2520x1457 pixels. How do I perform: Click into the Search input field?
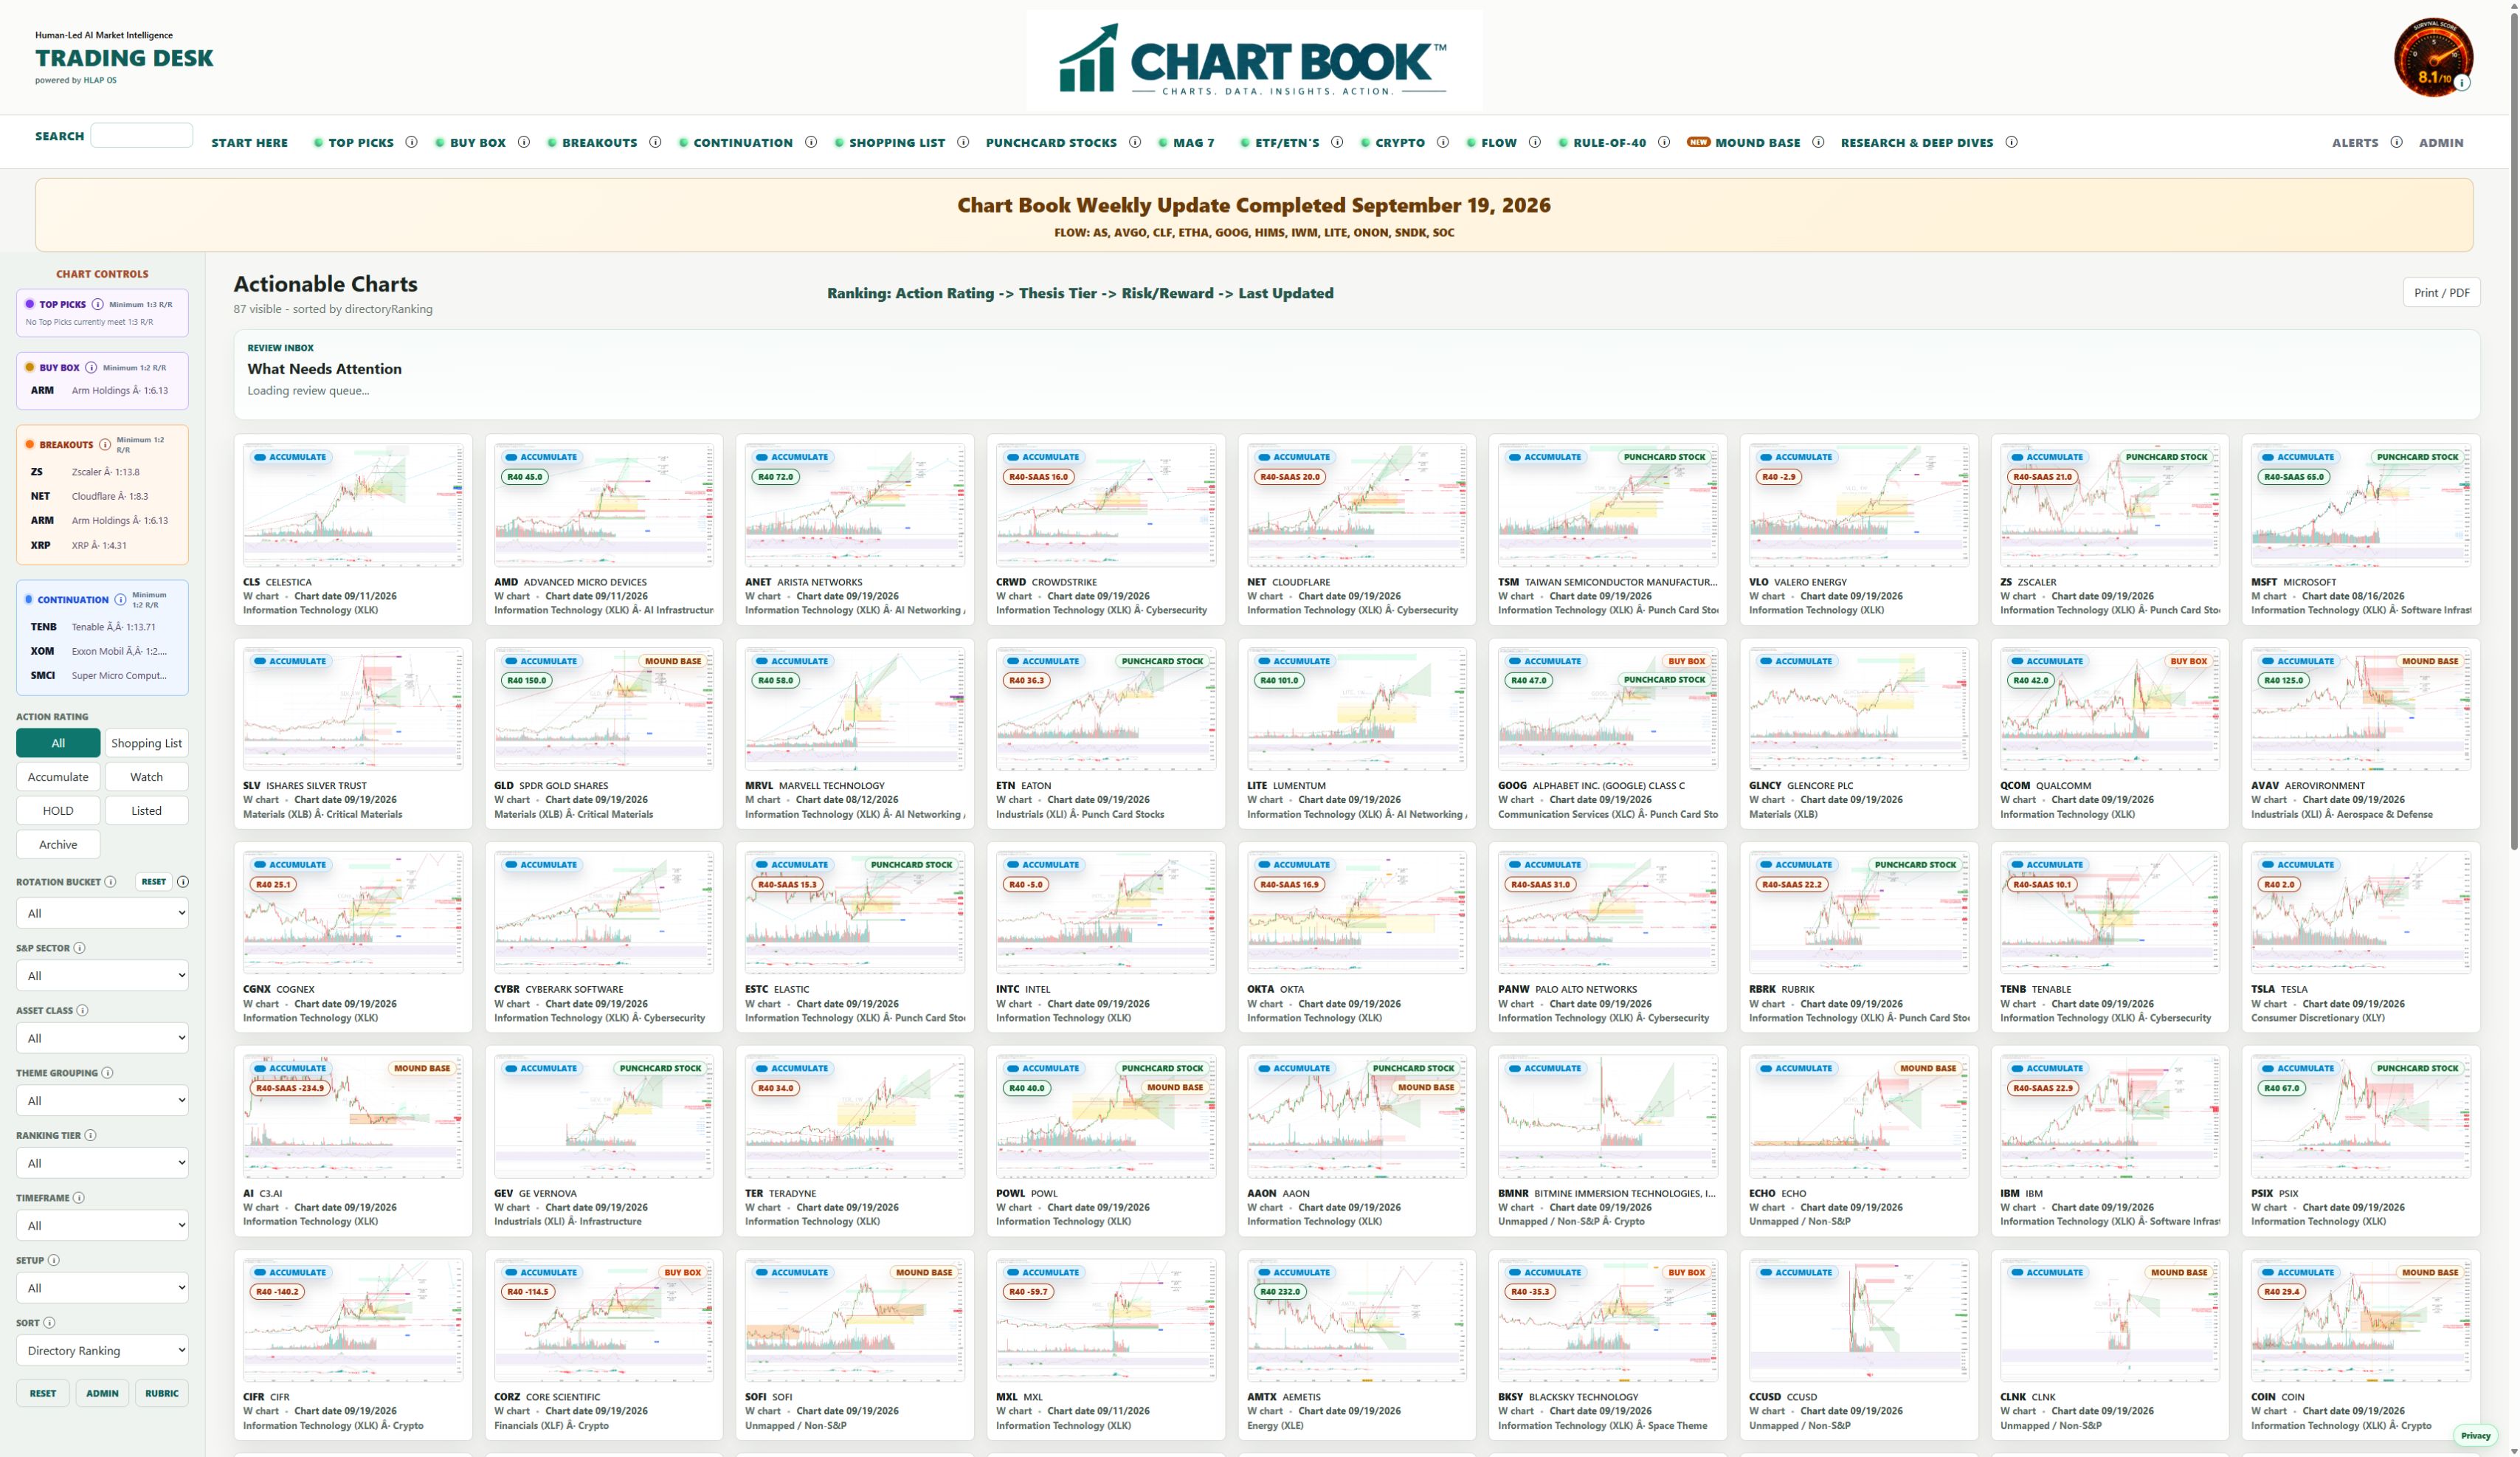point(141,135)
